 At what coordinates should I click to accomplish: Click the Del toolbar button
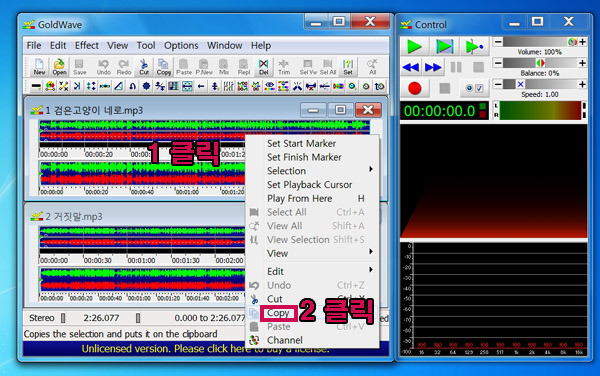[x=263, y=67]
